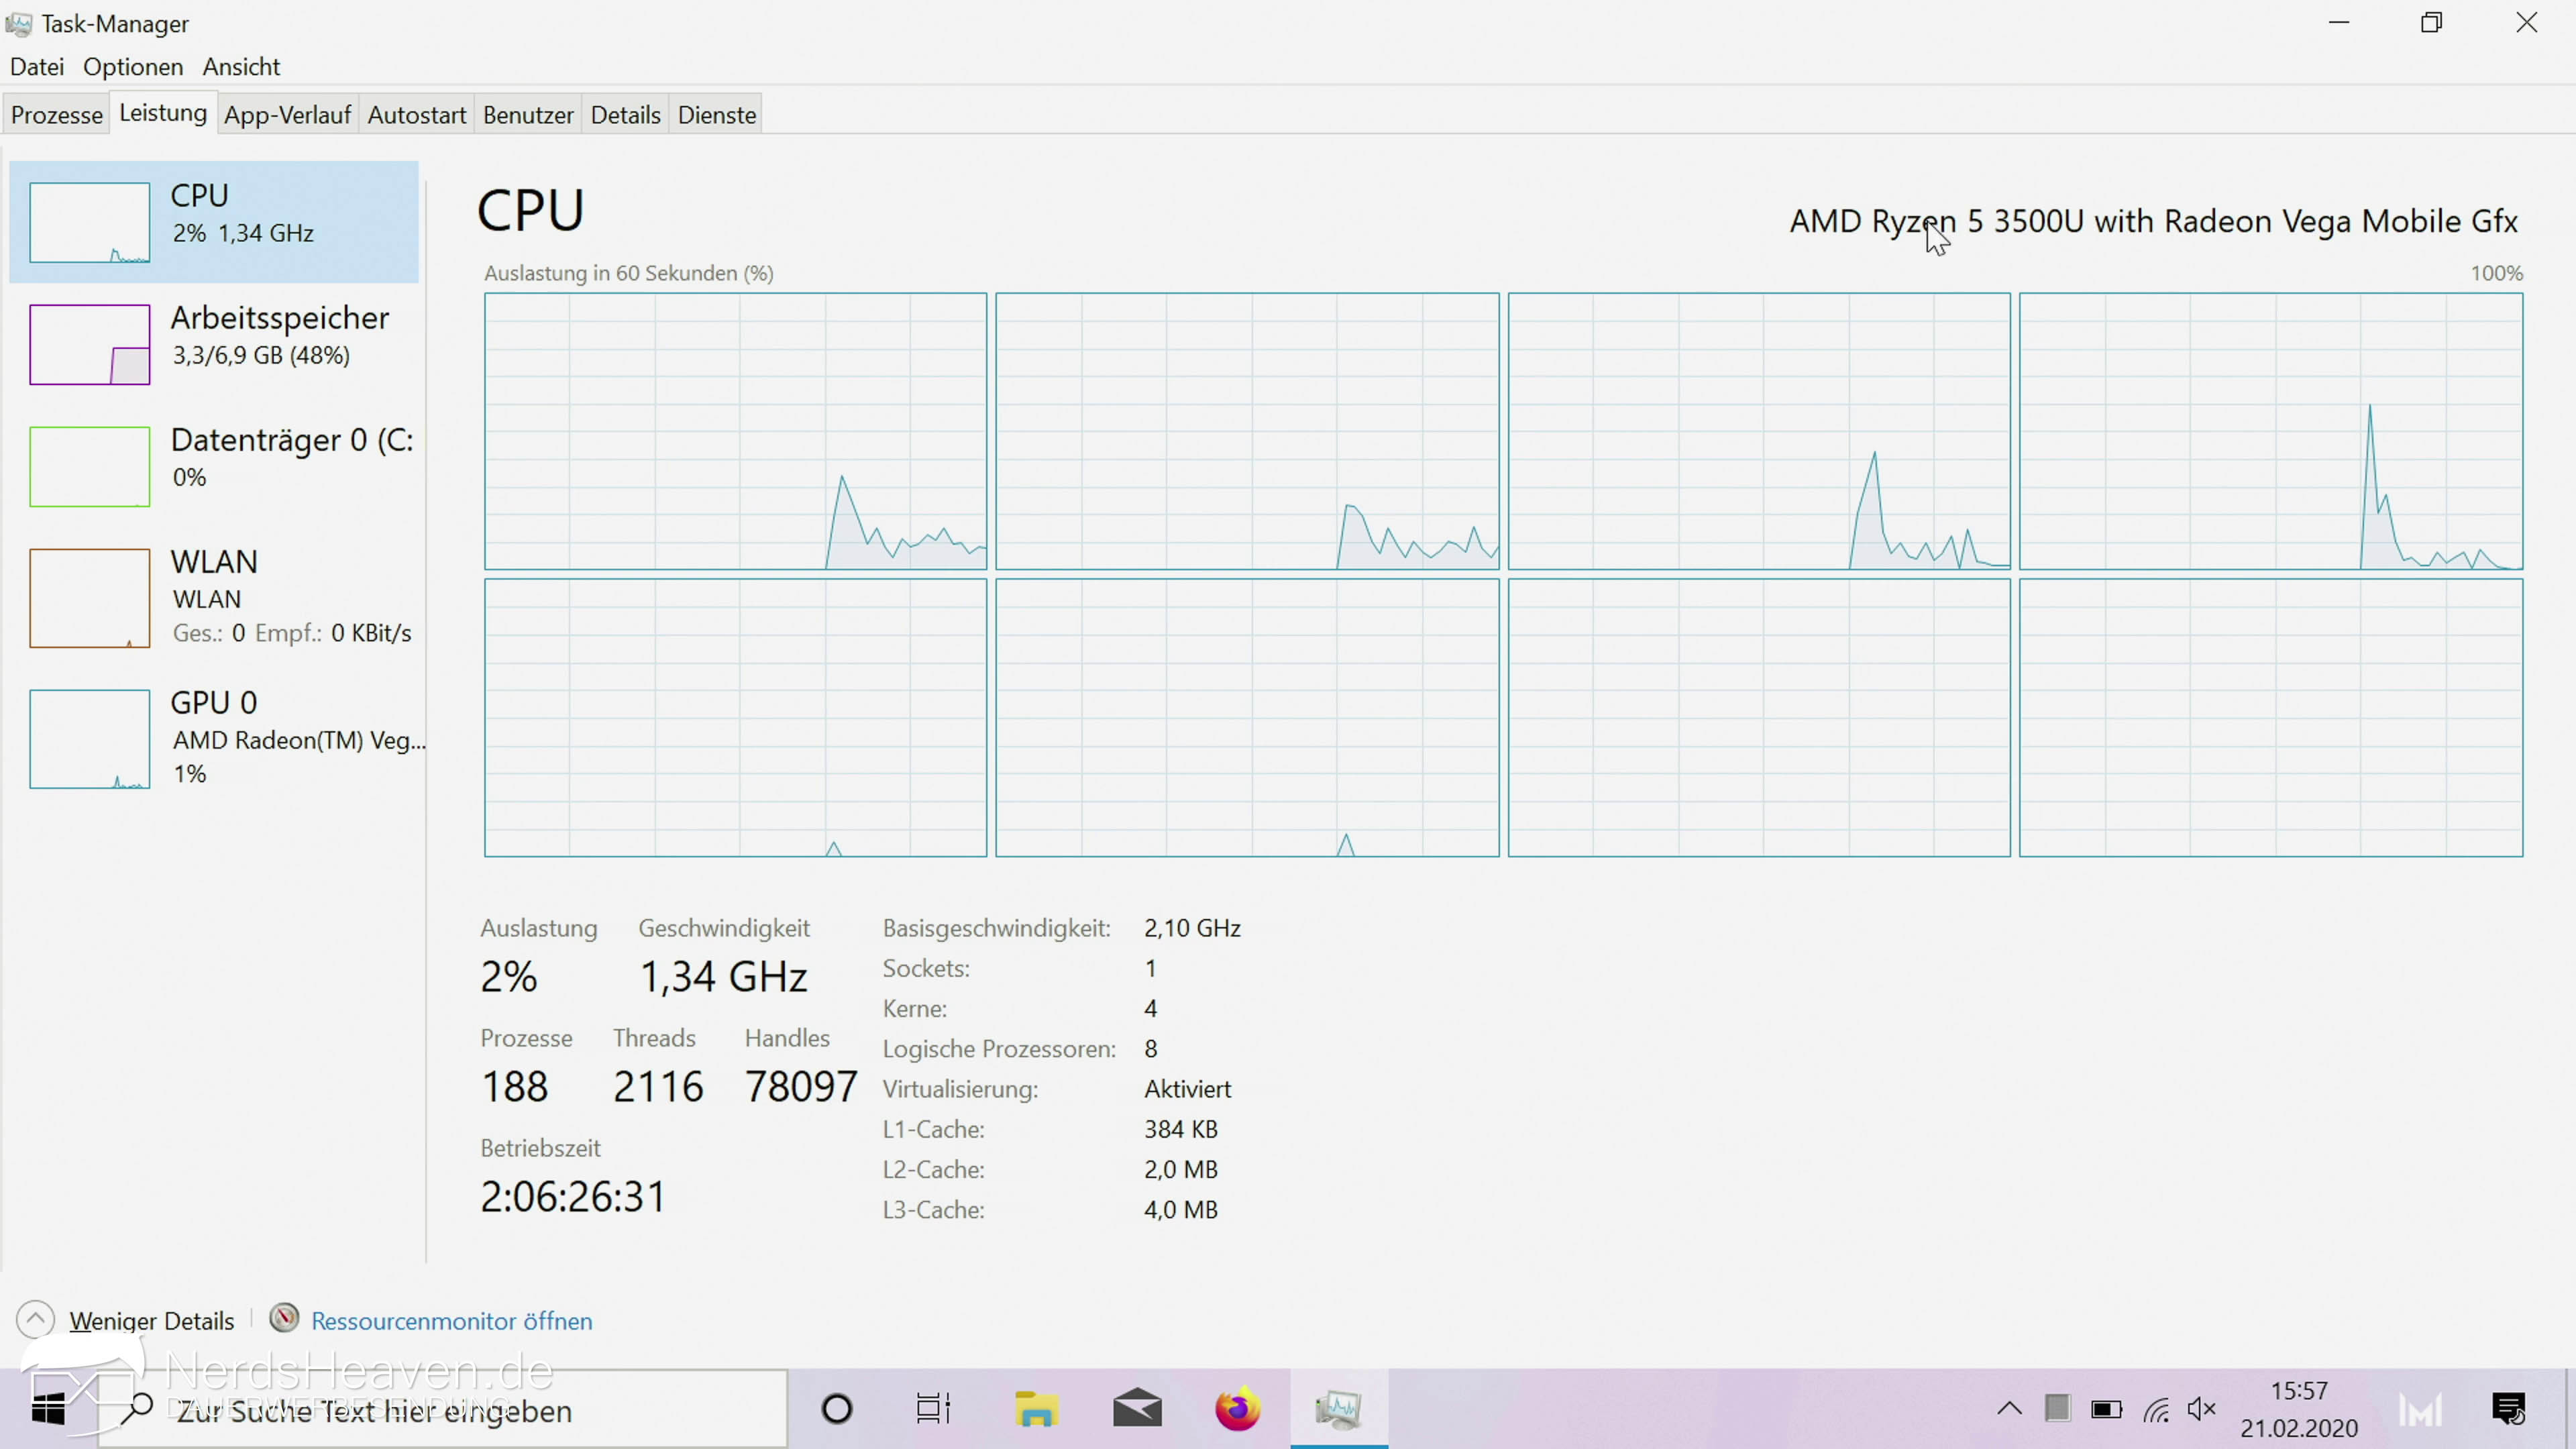Open Cortana circle icon in taskbar
Viewport: 2576px width, 1449px height.
tap(837, 1410)
